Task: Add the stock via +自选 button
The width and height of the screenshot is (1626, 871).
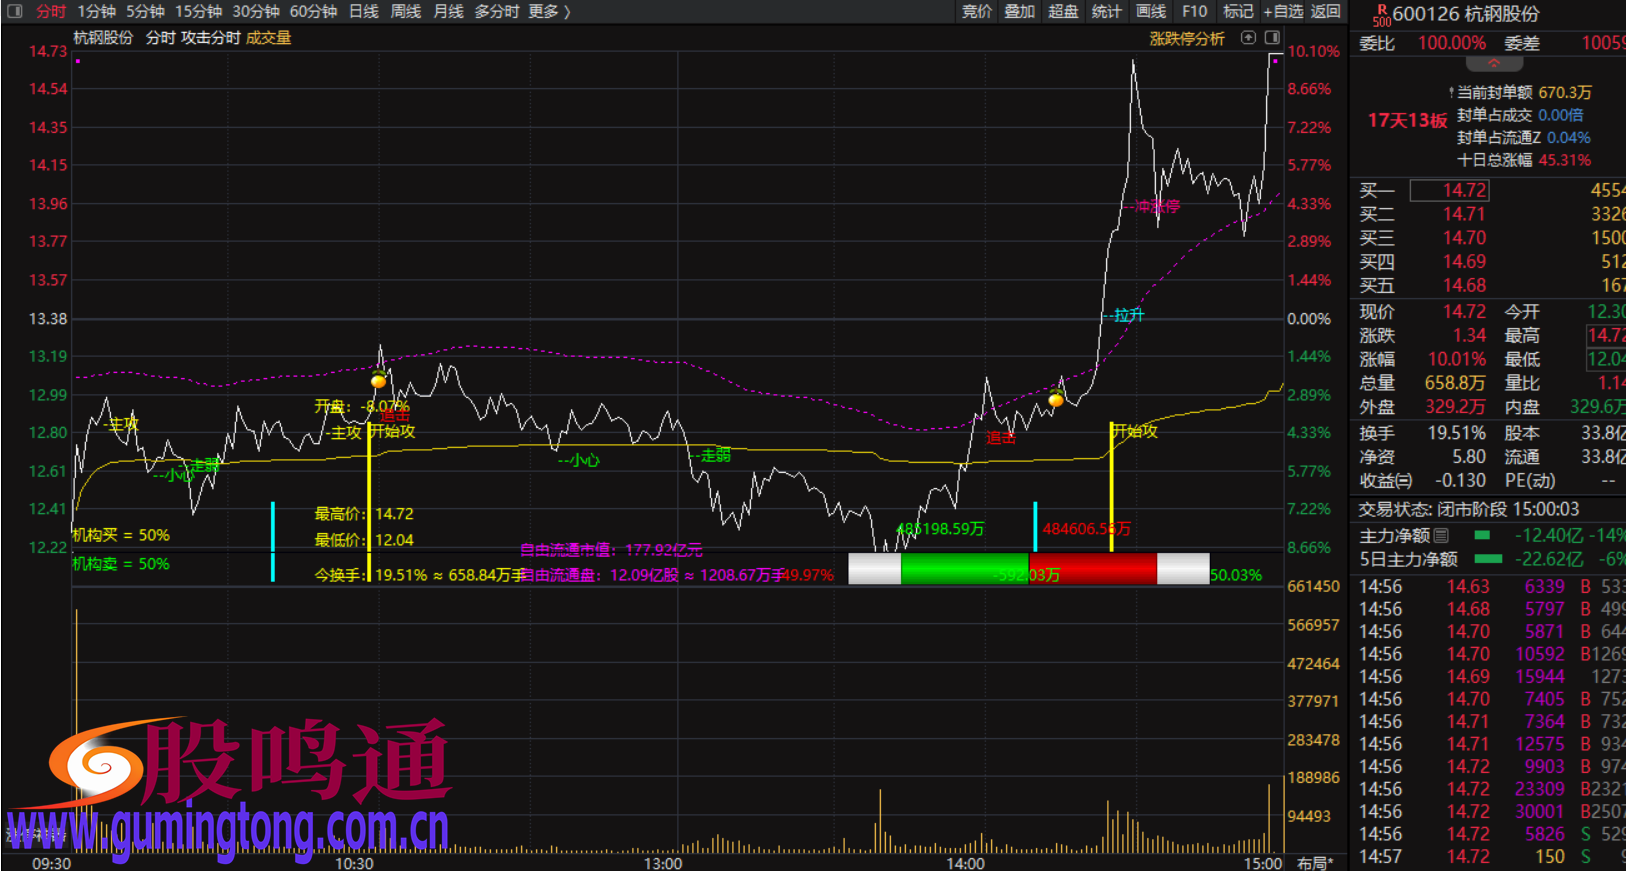Action: (x=1283, y=11)
